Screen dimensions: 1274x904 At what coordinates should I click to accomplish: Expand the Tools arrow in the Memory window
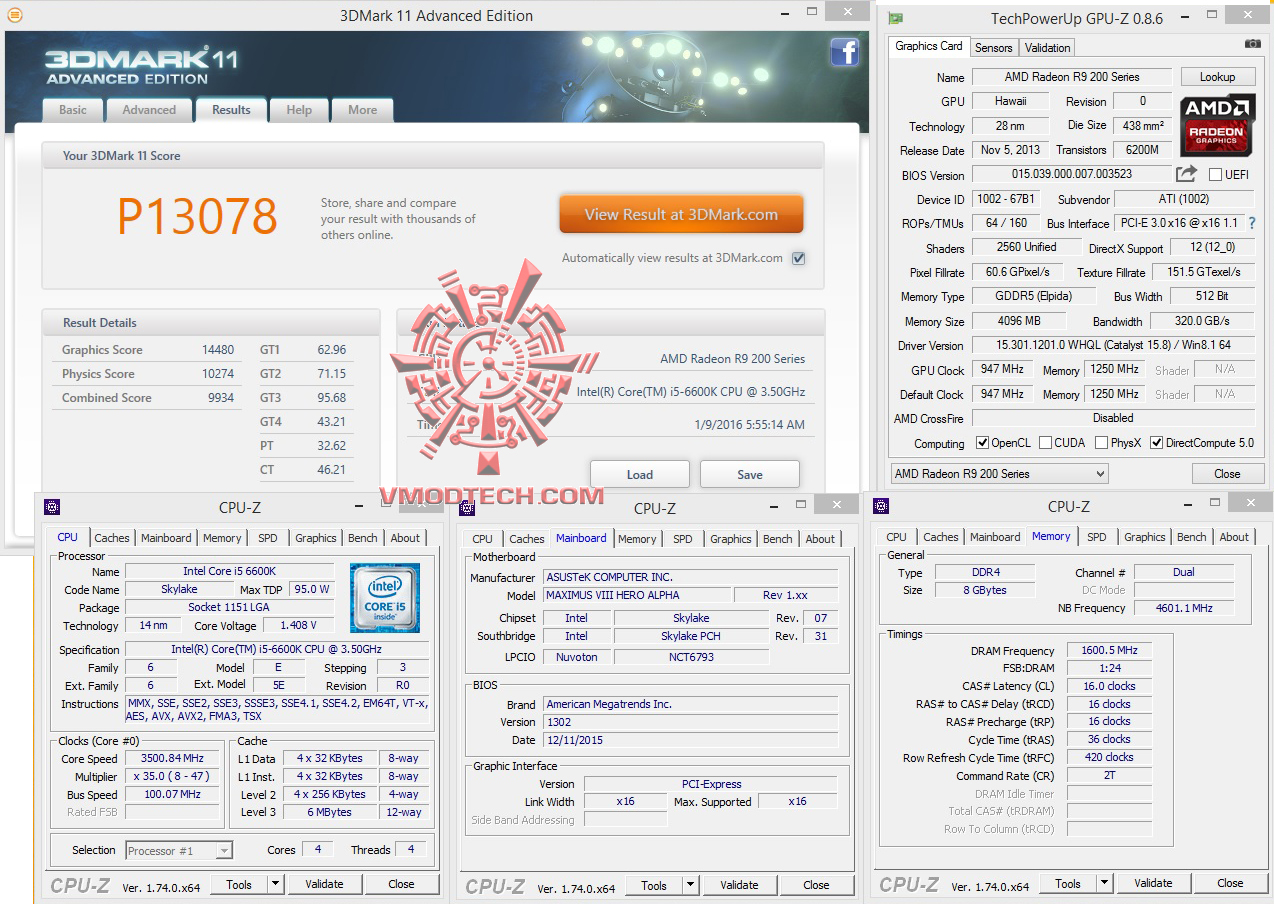tap(1104, 883)
